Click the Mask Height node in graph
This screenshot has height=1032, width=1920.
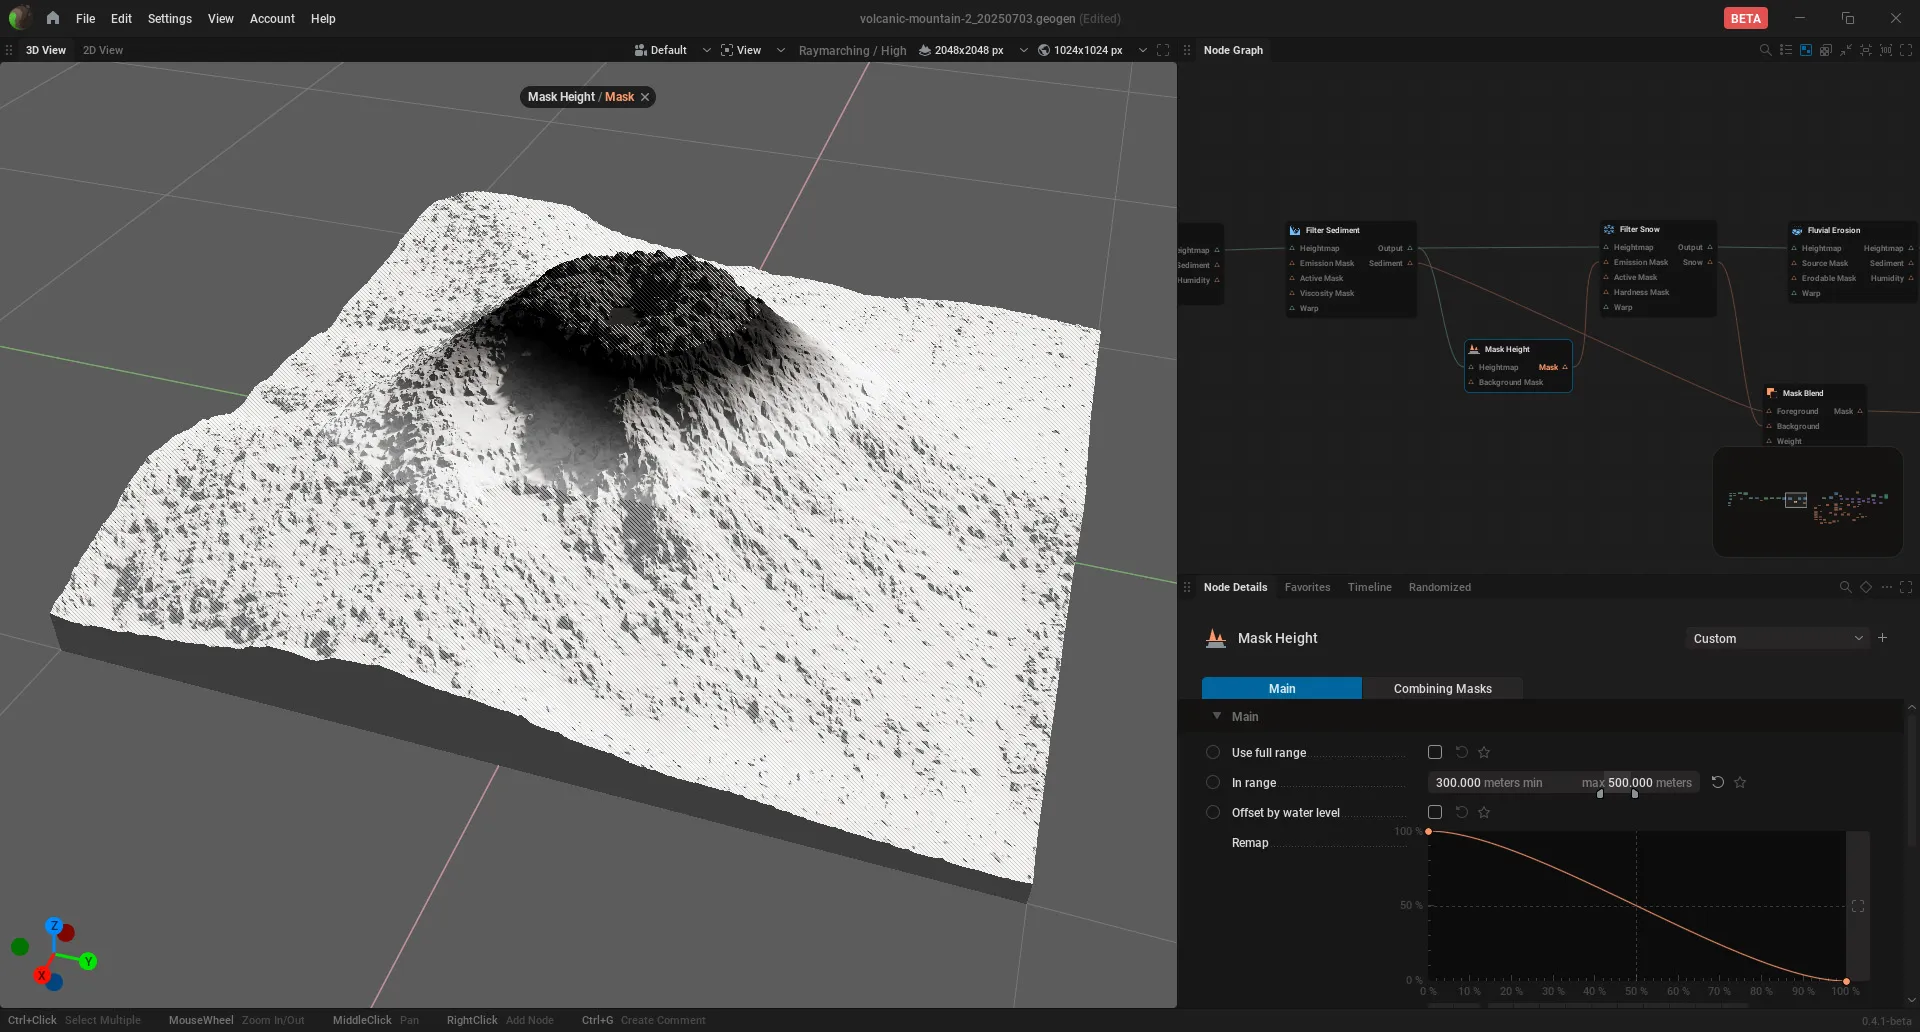1518,365
